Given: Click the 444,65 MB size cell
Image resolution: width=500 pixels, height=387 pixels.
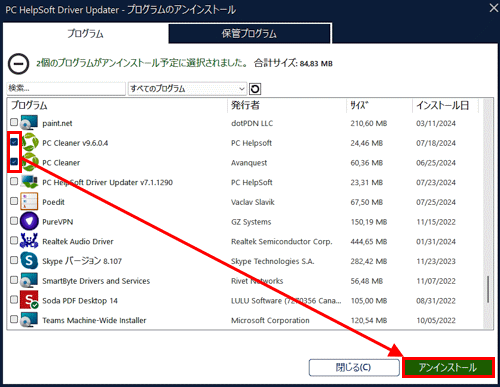Looking at the screenshot, I should 369,241.
